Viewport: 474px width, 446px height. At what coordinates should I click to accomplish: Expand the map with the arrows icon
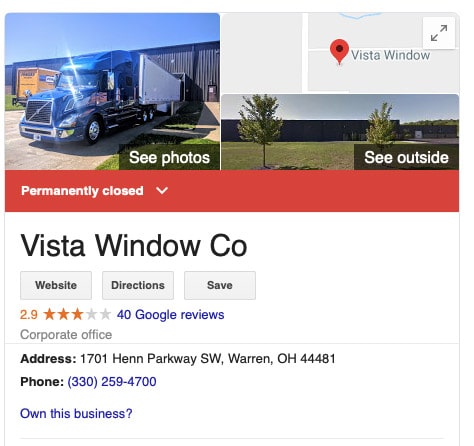click(439, 33)
